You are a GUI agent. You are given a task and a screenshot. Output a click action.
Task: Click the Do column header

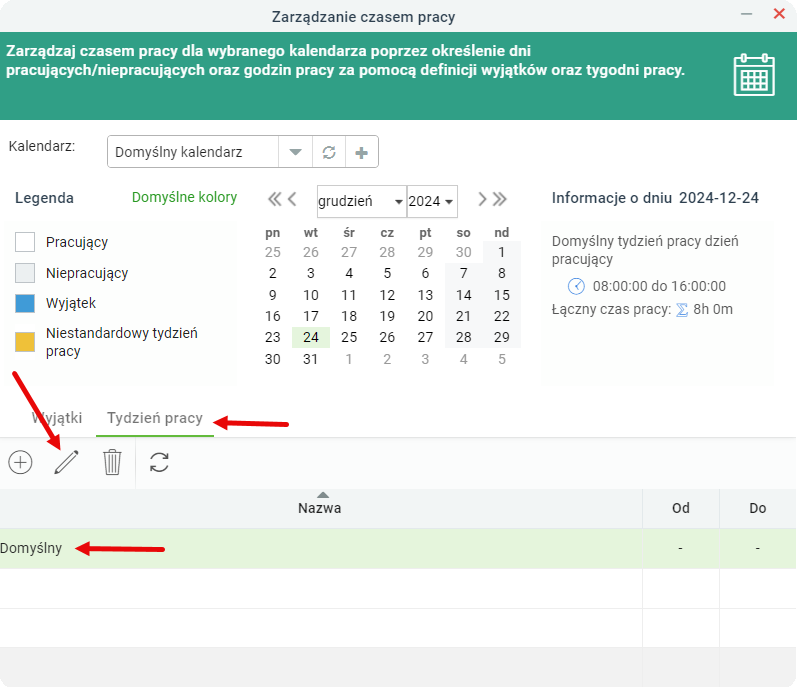757,508
